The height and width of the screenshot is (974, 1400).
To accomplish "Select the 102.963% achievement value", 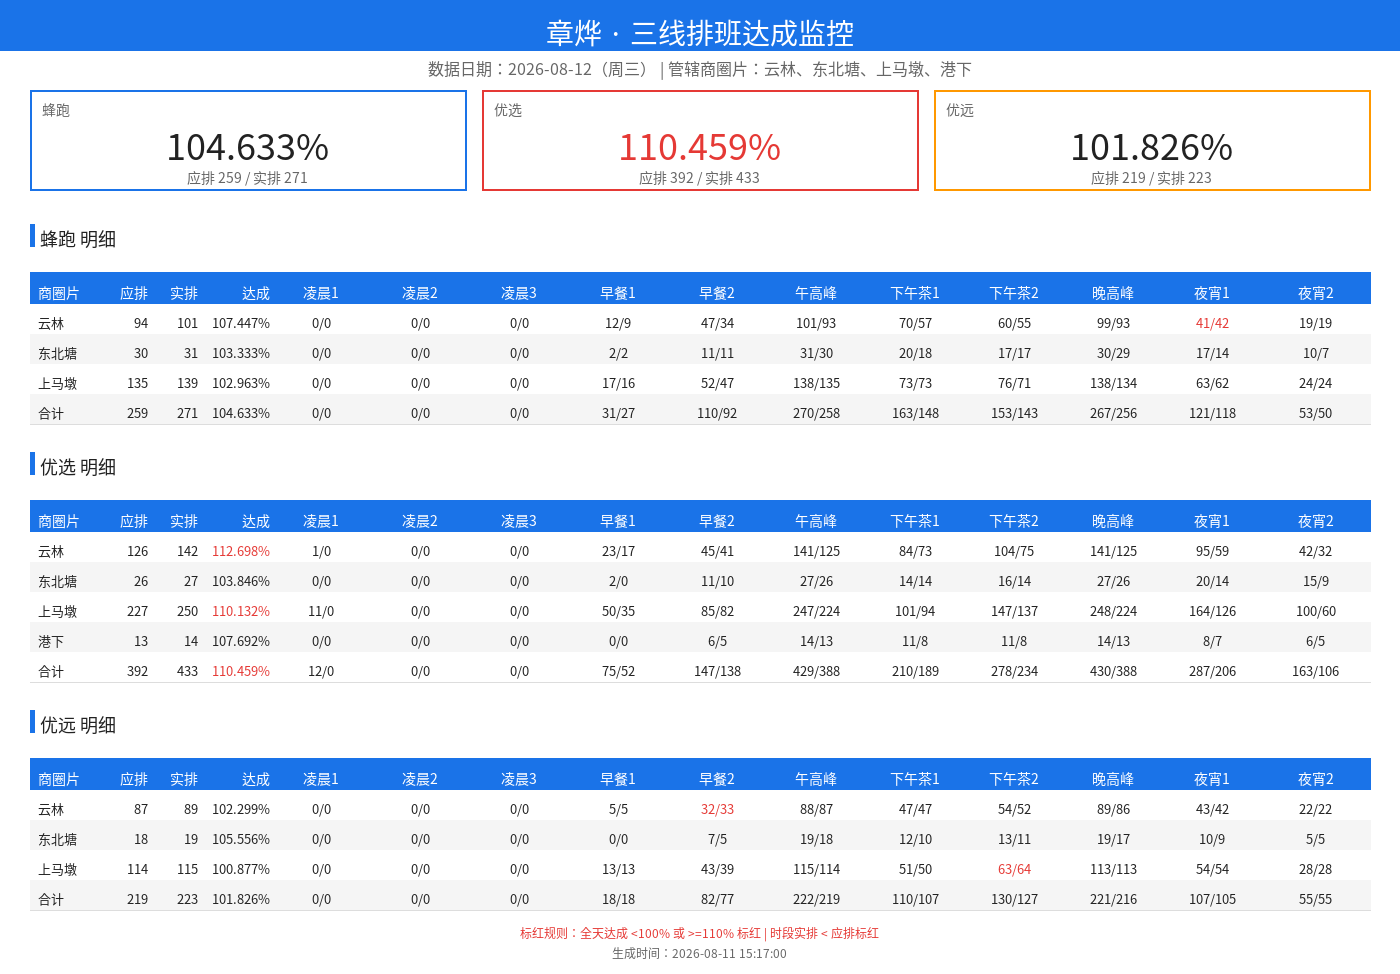I will coord(241,383).
